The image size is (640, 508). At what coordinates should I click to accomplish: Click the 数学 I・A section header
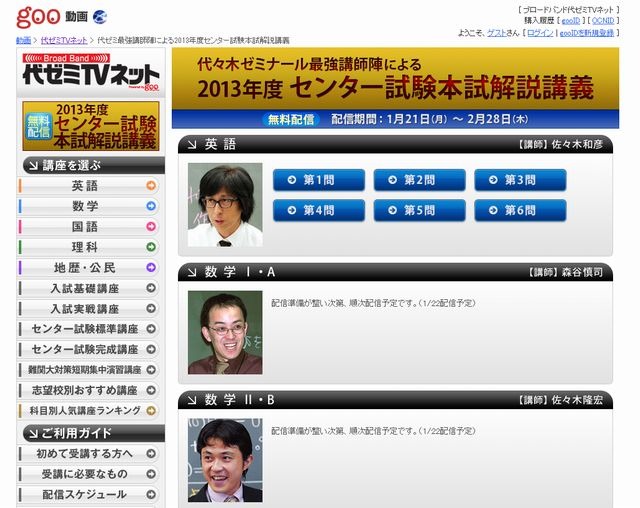[x=395, y=272]
